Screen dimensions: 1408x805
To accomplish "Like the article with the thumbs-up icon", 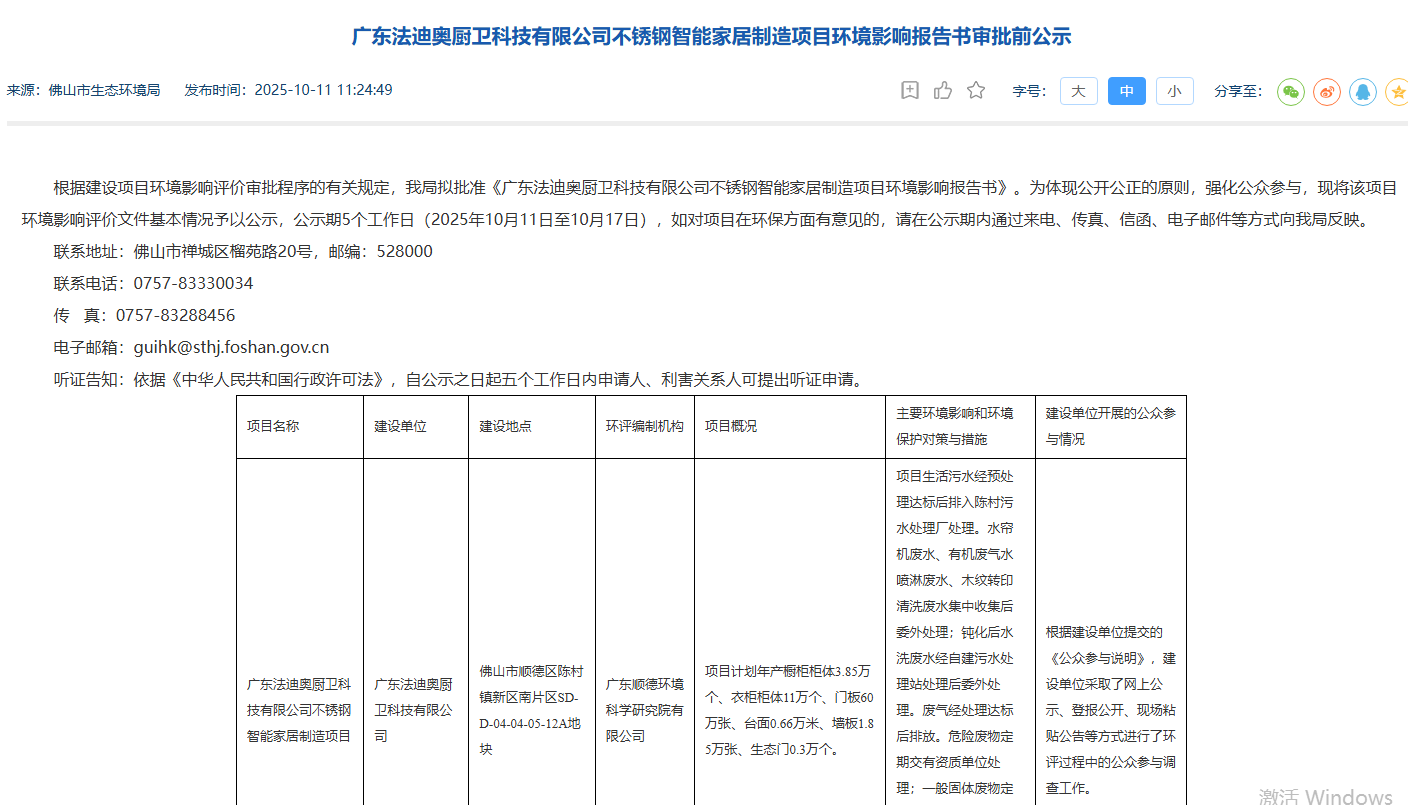I will point(943,91).
